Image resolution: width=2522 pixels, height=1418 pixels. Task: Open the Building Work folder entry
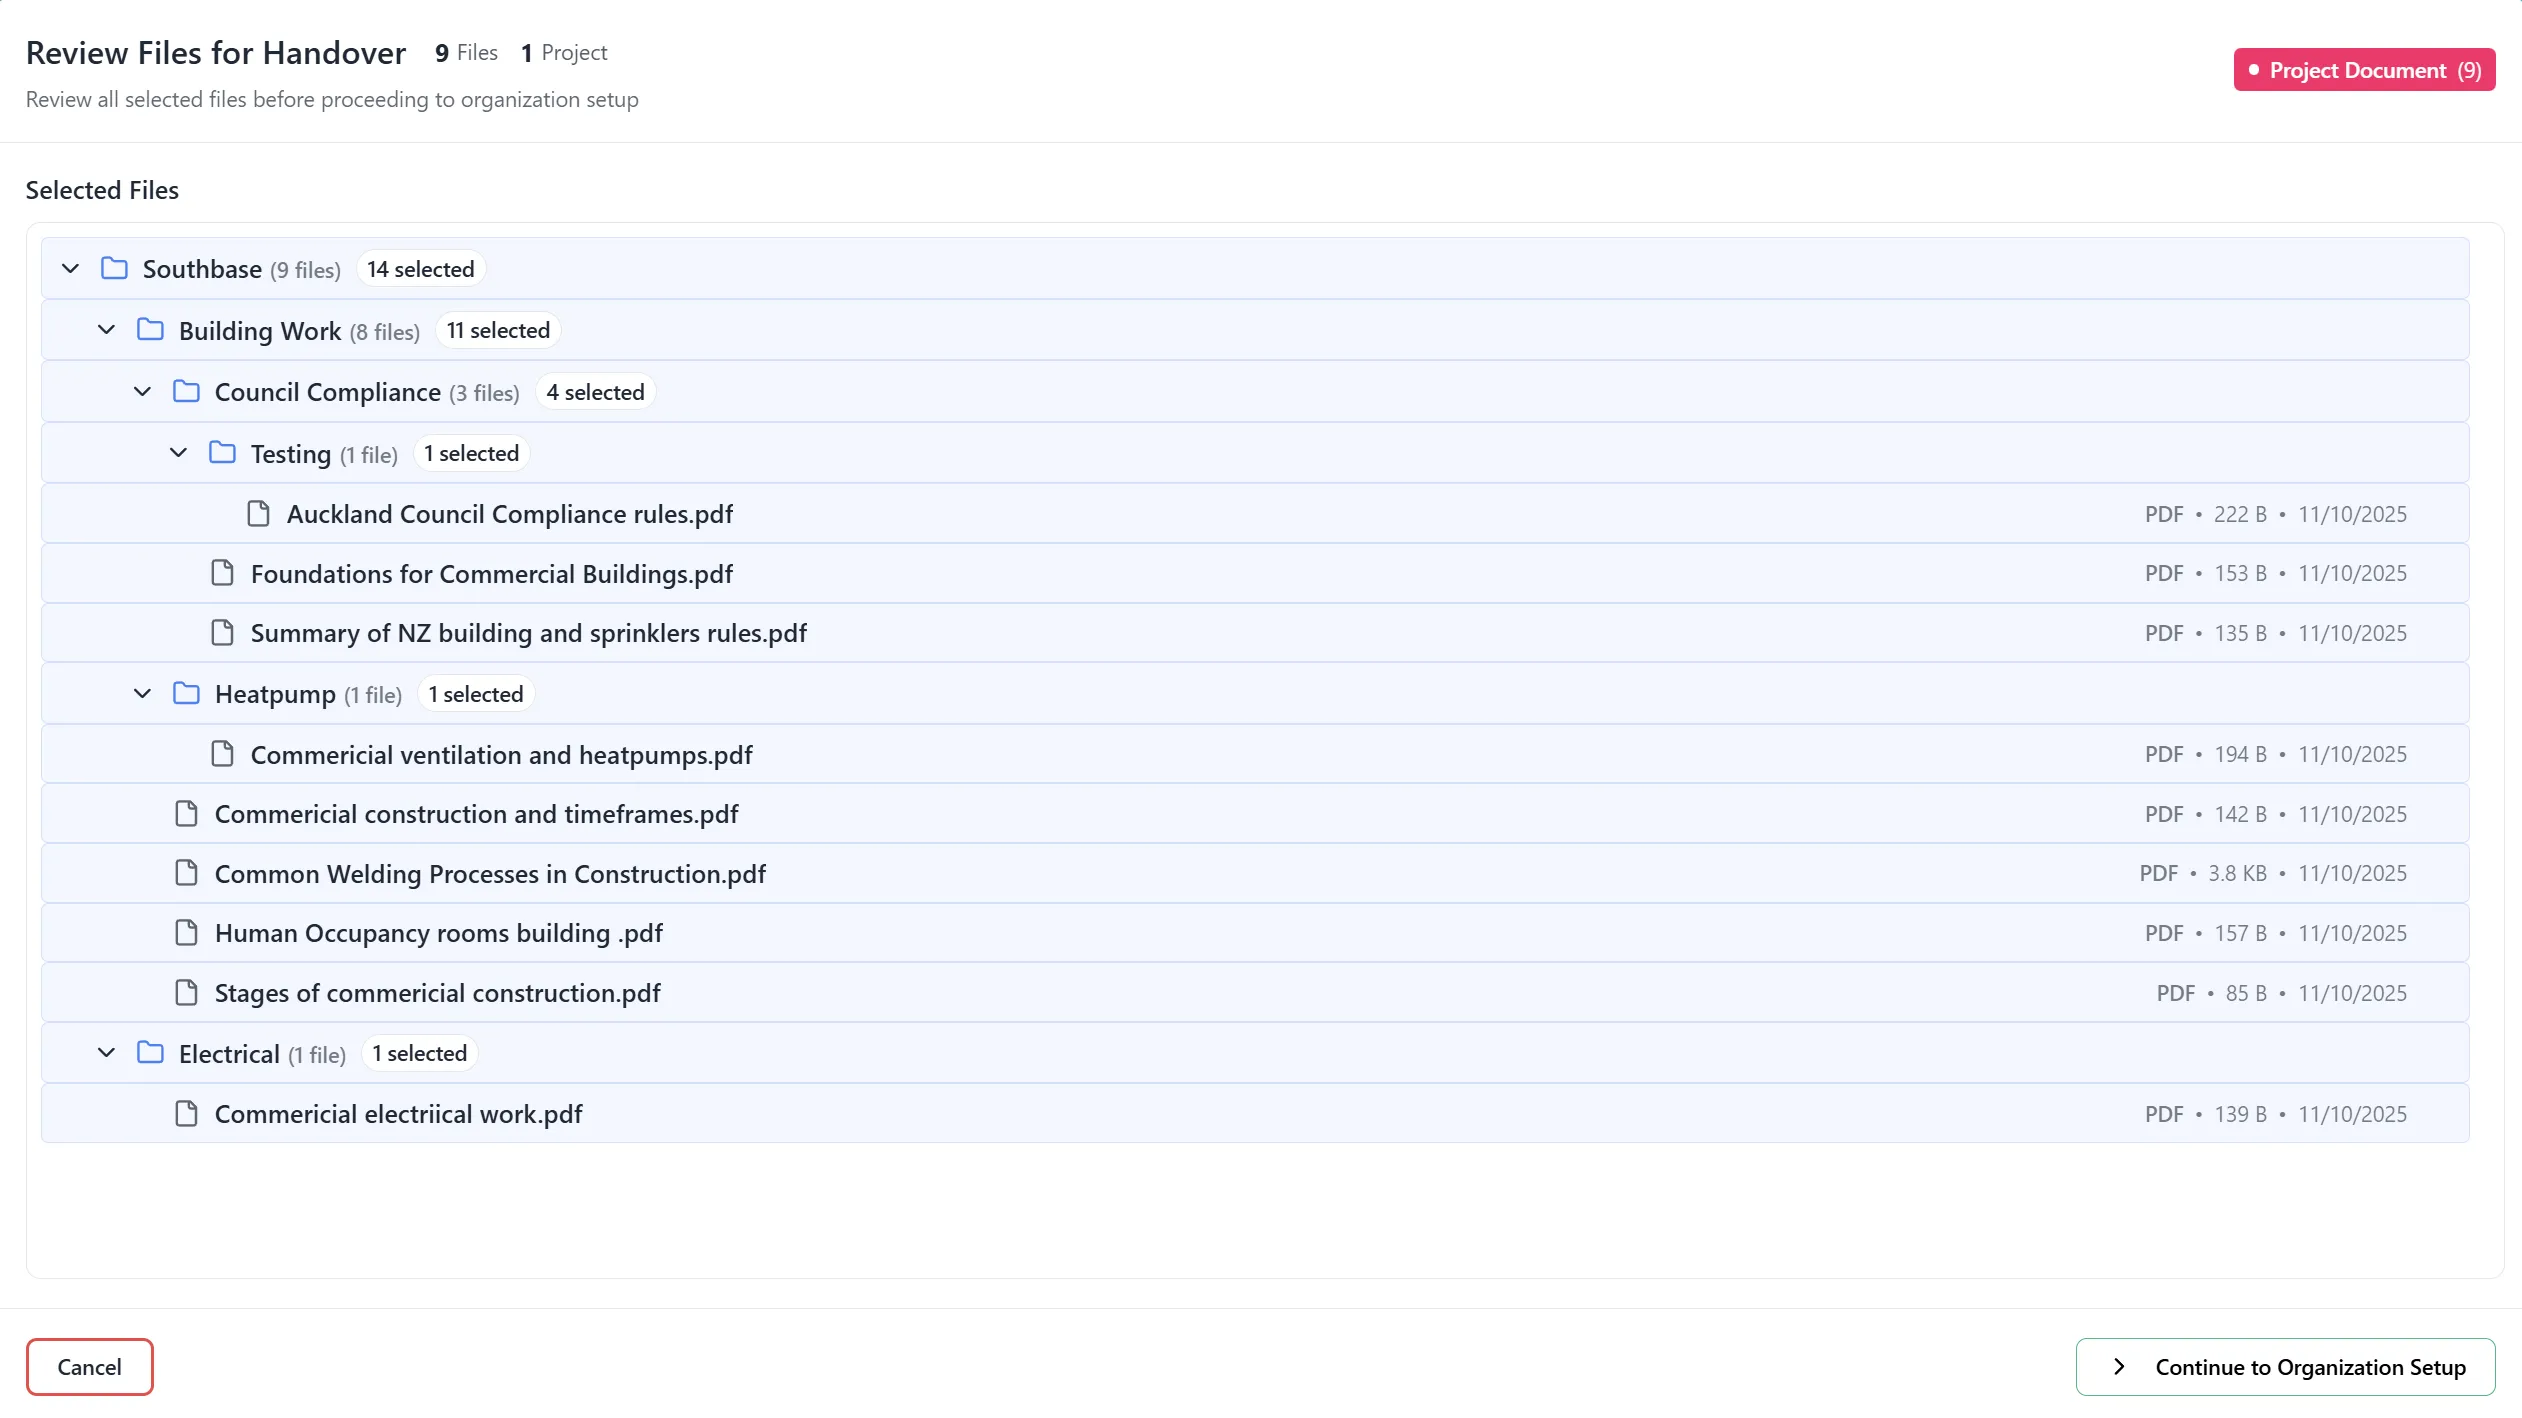258,330
